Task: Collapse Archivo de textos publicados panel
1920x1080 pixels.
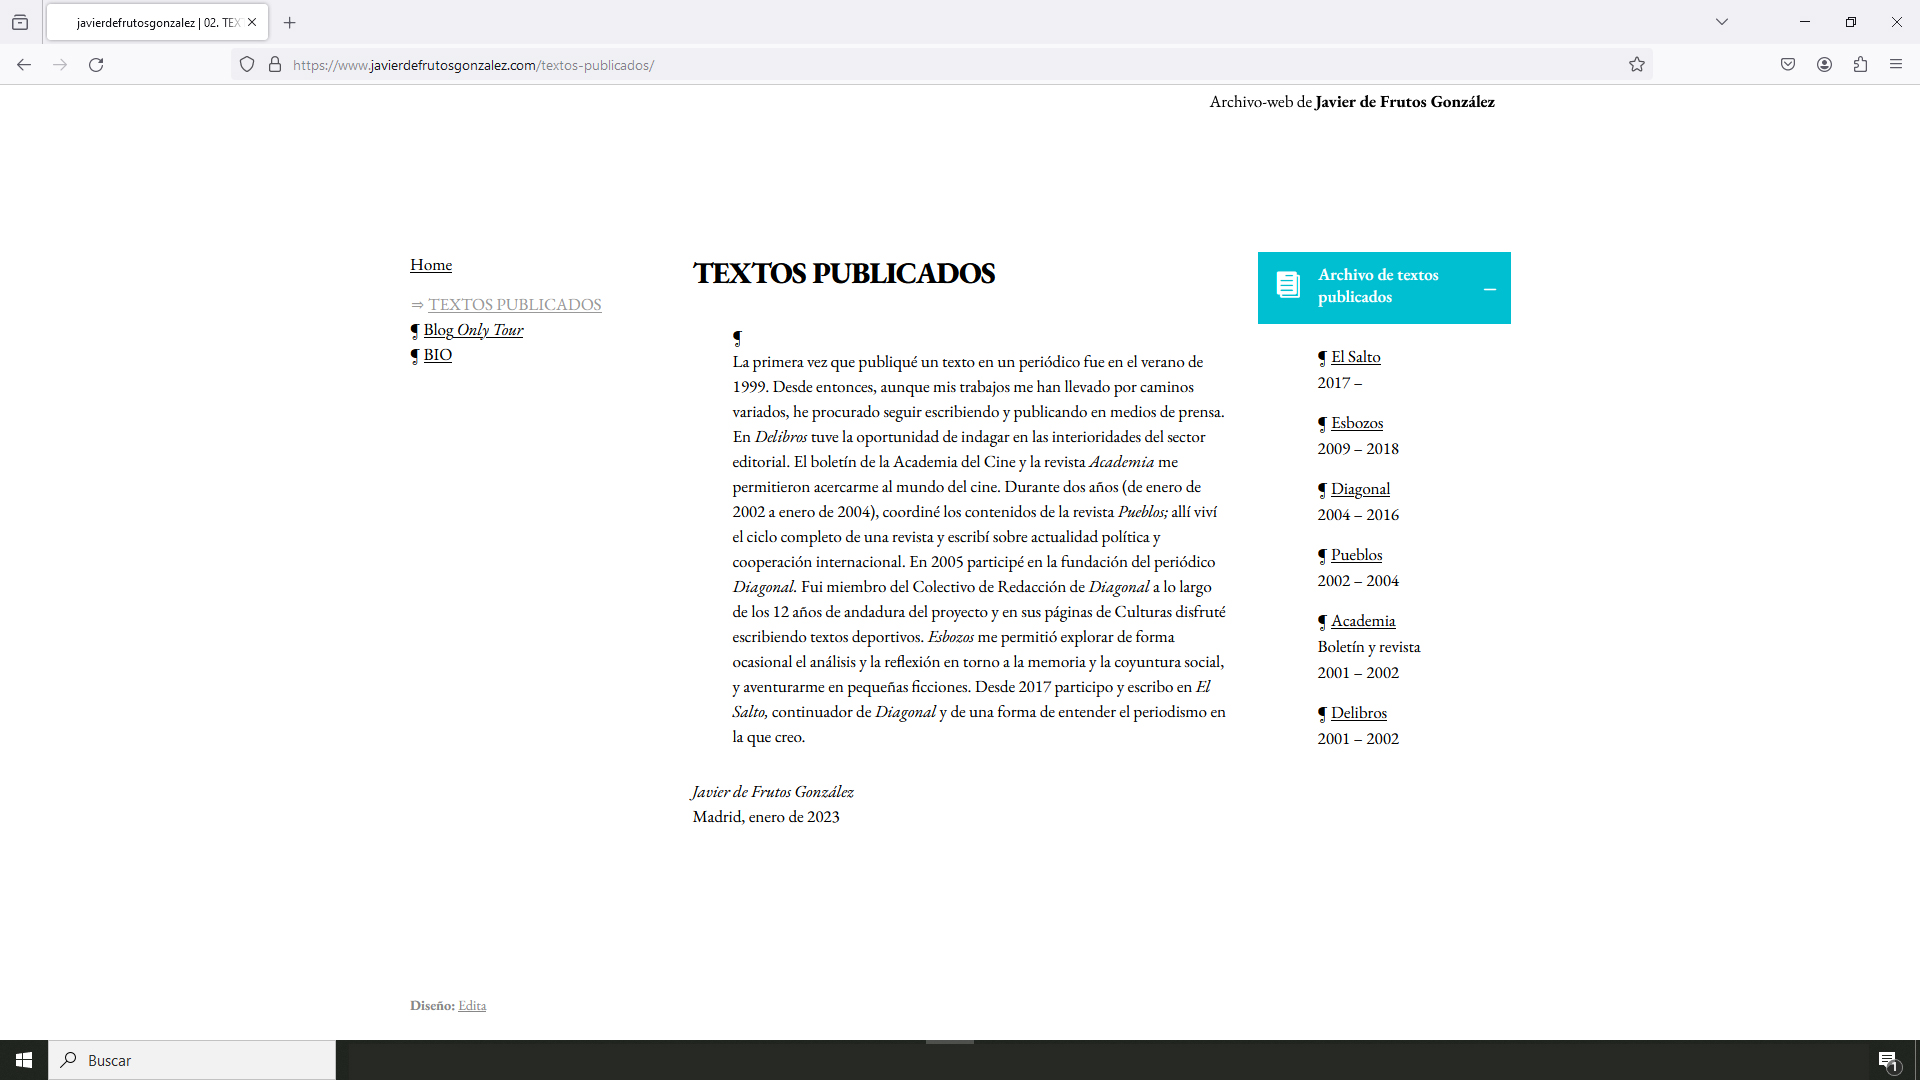Action: click(1489, 289)
